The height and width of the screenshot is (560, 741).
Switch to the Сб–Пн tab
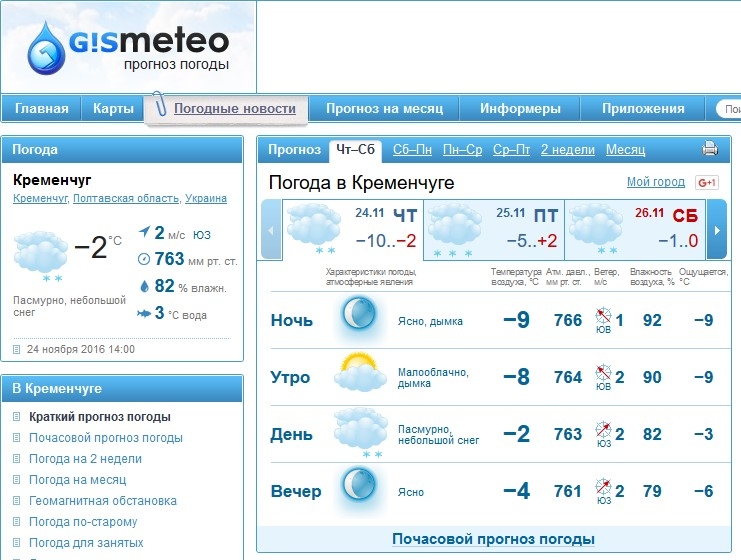[x=412, y=150]
